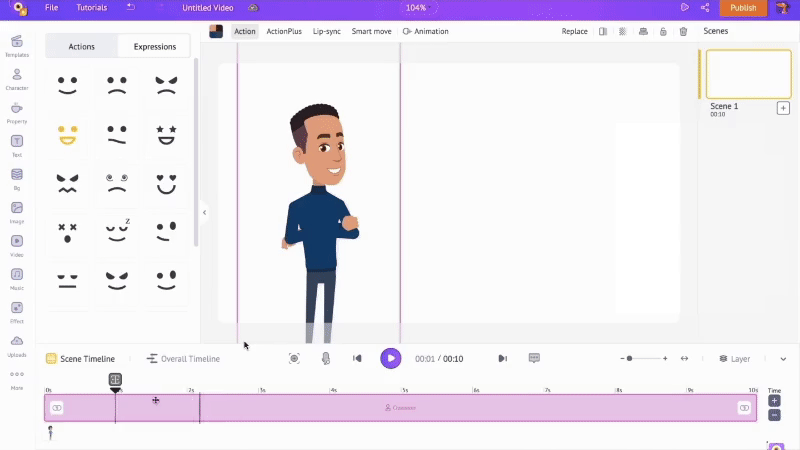Viewport: 800px width, 450px height.
Task: Undo the last action
Action: click(131, 8)
